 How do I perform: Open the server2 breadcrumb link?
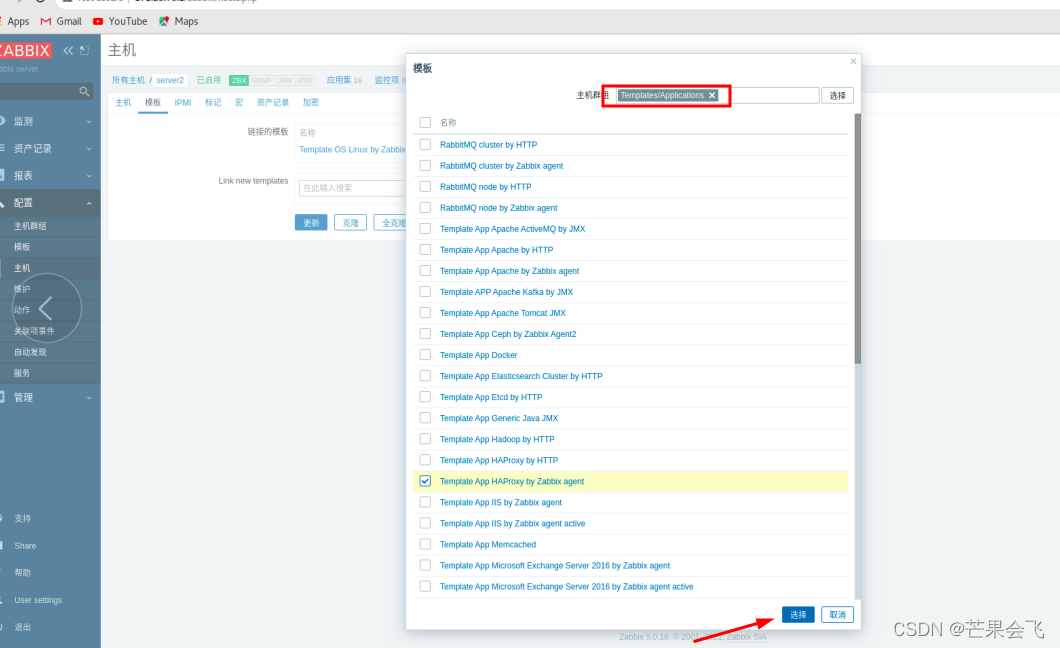click(x=170, y=80)
